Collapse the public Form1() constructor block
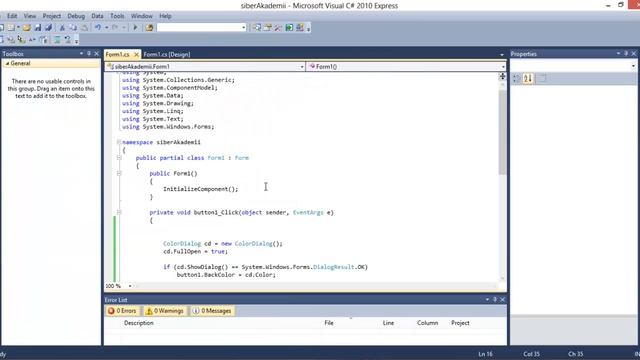640x360 pixels. click(119, 173)
